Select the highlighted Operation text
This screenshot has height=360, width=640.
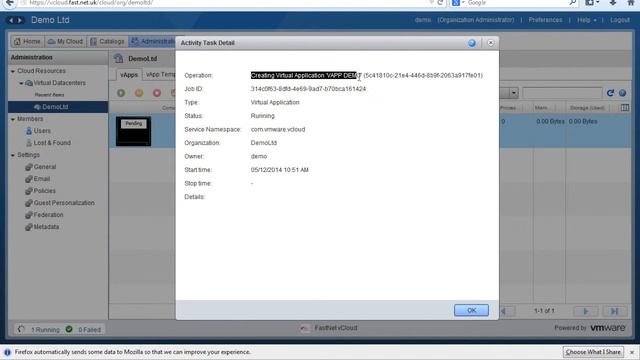click(x=304, y=76)
